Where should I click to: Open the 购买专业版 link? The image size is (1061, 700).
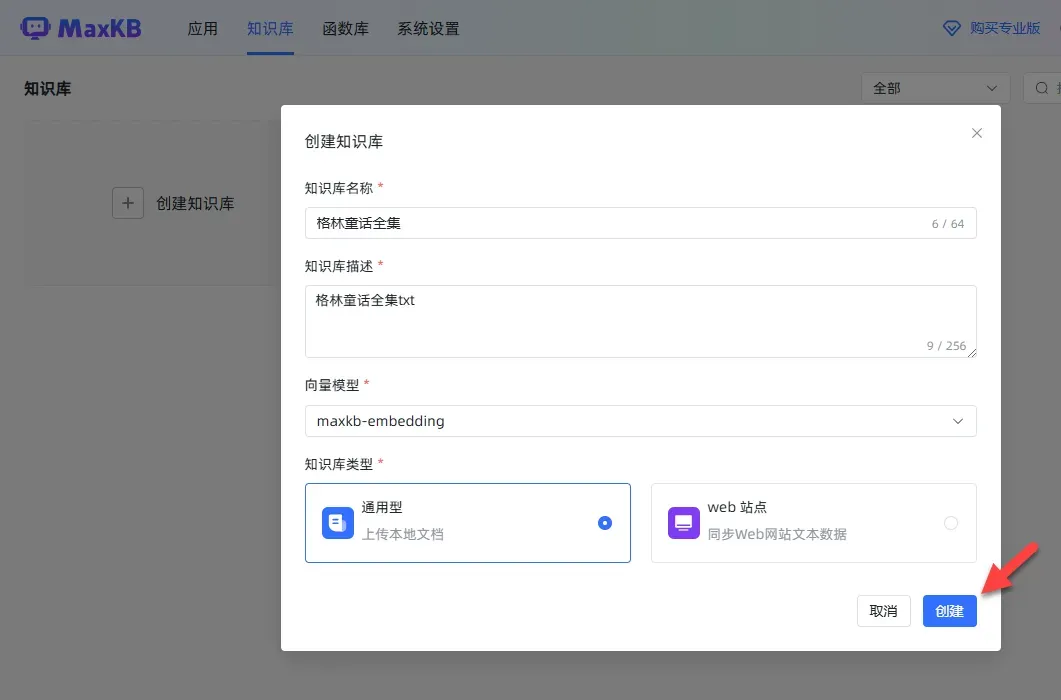click(1005, 28)
